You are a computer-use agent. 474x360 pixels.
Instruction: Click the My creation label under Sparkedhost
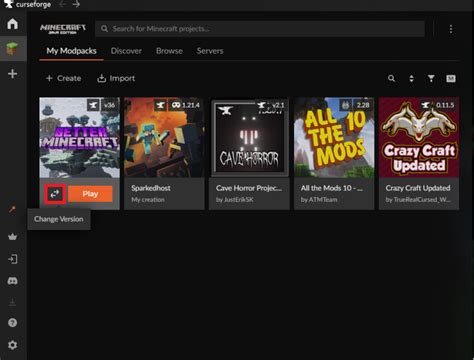[148, 200]
